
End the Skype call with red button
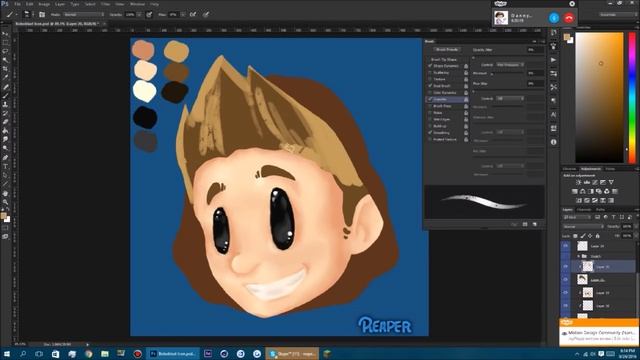pyautogui.click(x=569, y=18)
